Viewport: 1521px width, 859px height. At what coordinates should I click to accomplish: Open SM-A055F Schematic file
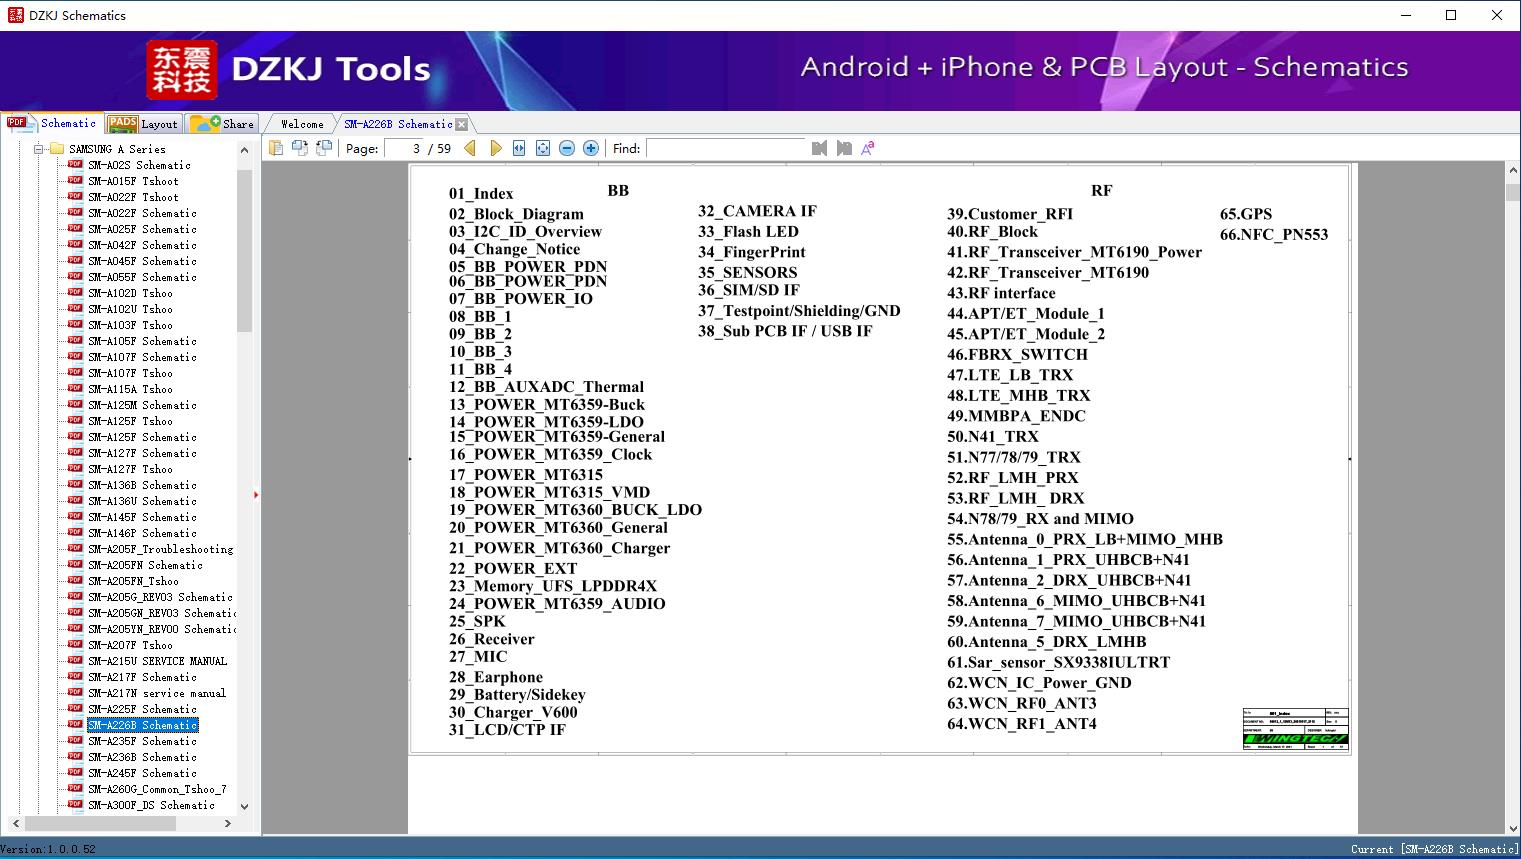[142, 277]
